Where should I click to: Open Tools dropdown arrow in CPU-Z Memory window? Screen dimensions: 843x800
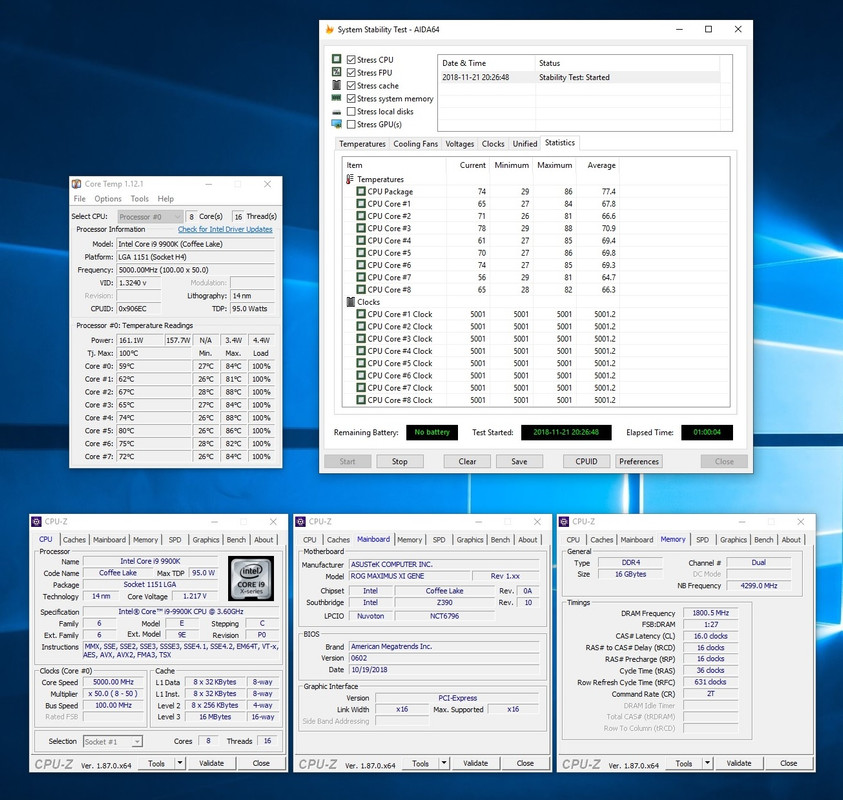[x=708, y=763]
